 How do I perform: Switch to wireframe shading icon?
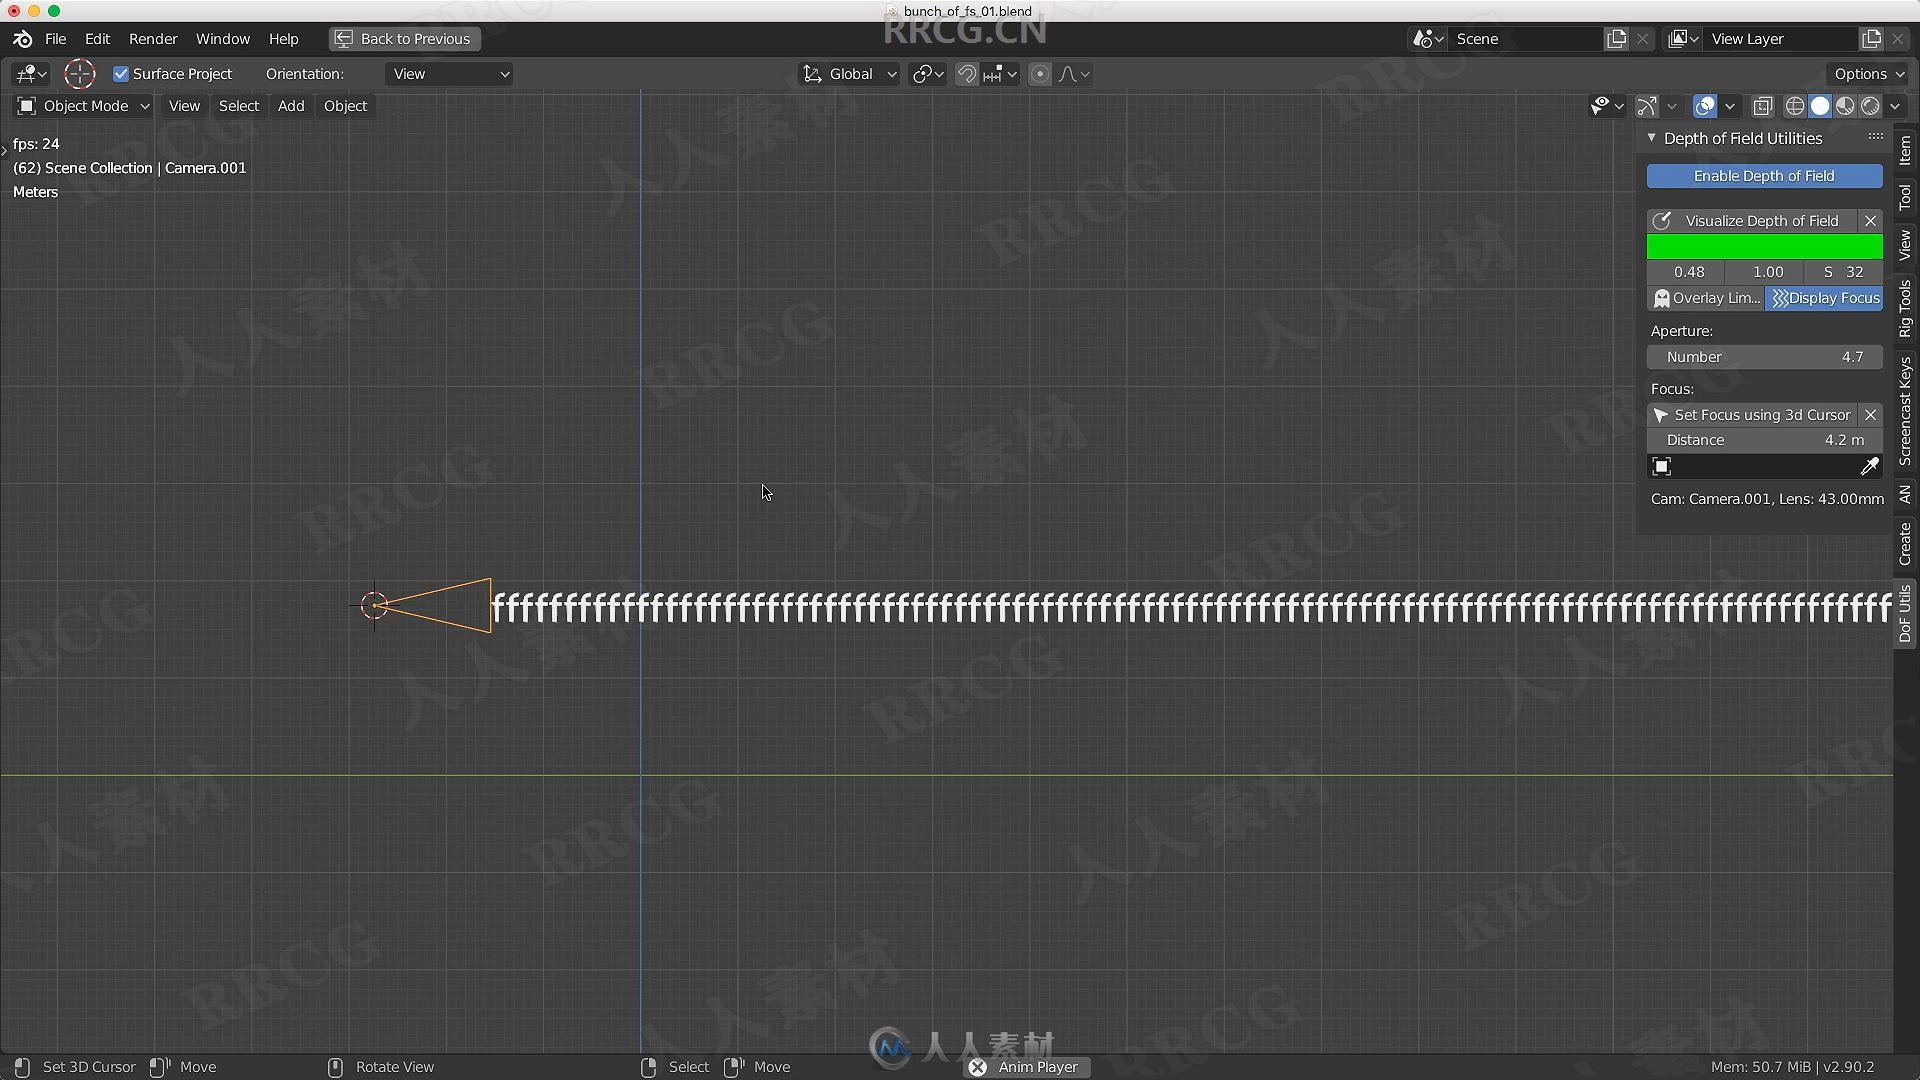(1795, 106)
